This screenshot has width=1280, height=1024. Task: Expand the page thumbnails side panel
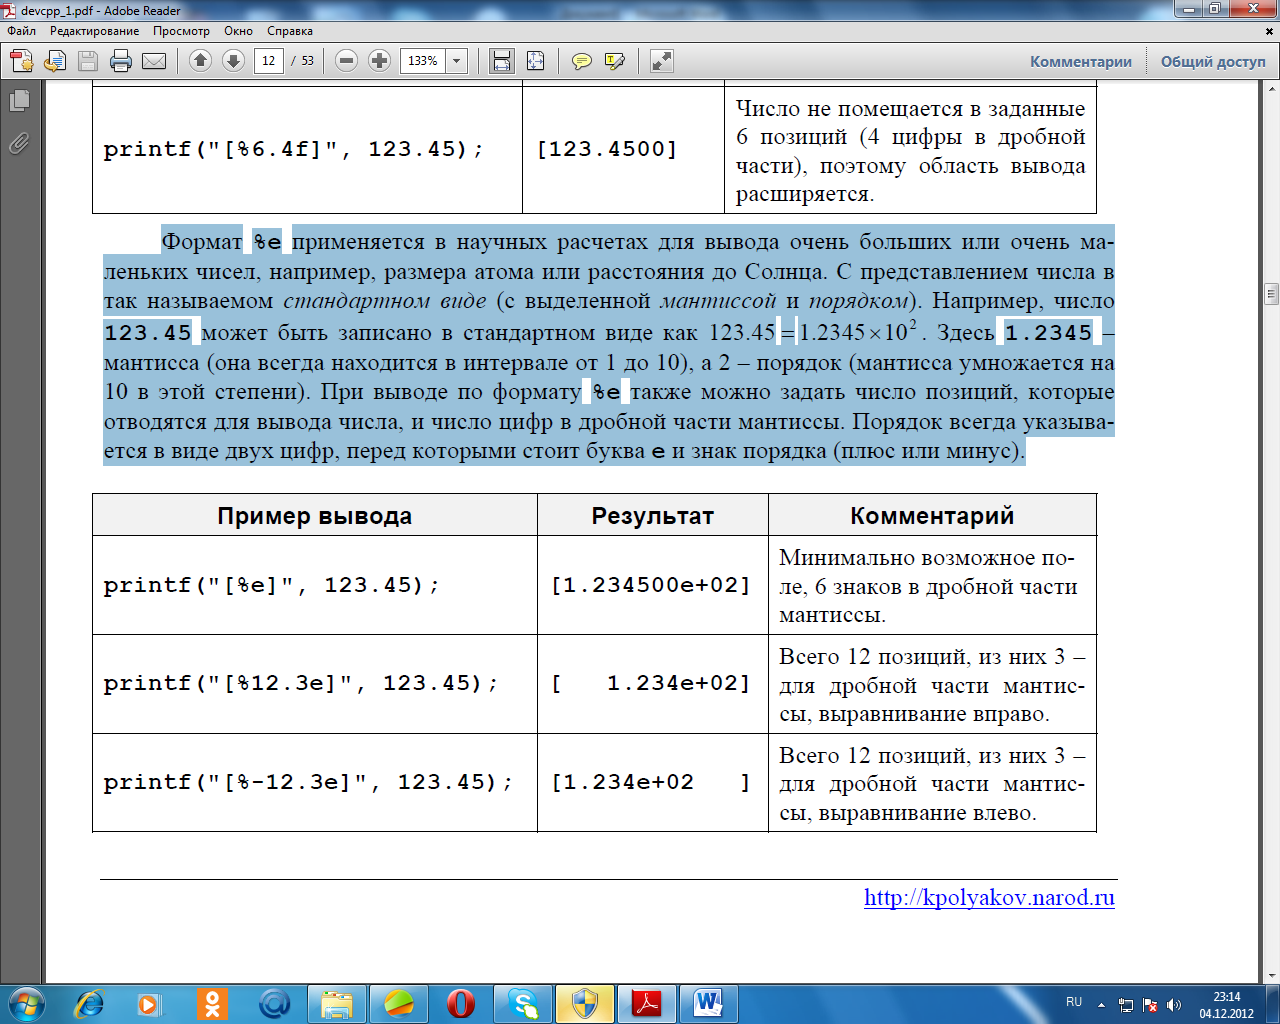point(19,100)
